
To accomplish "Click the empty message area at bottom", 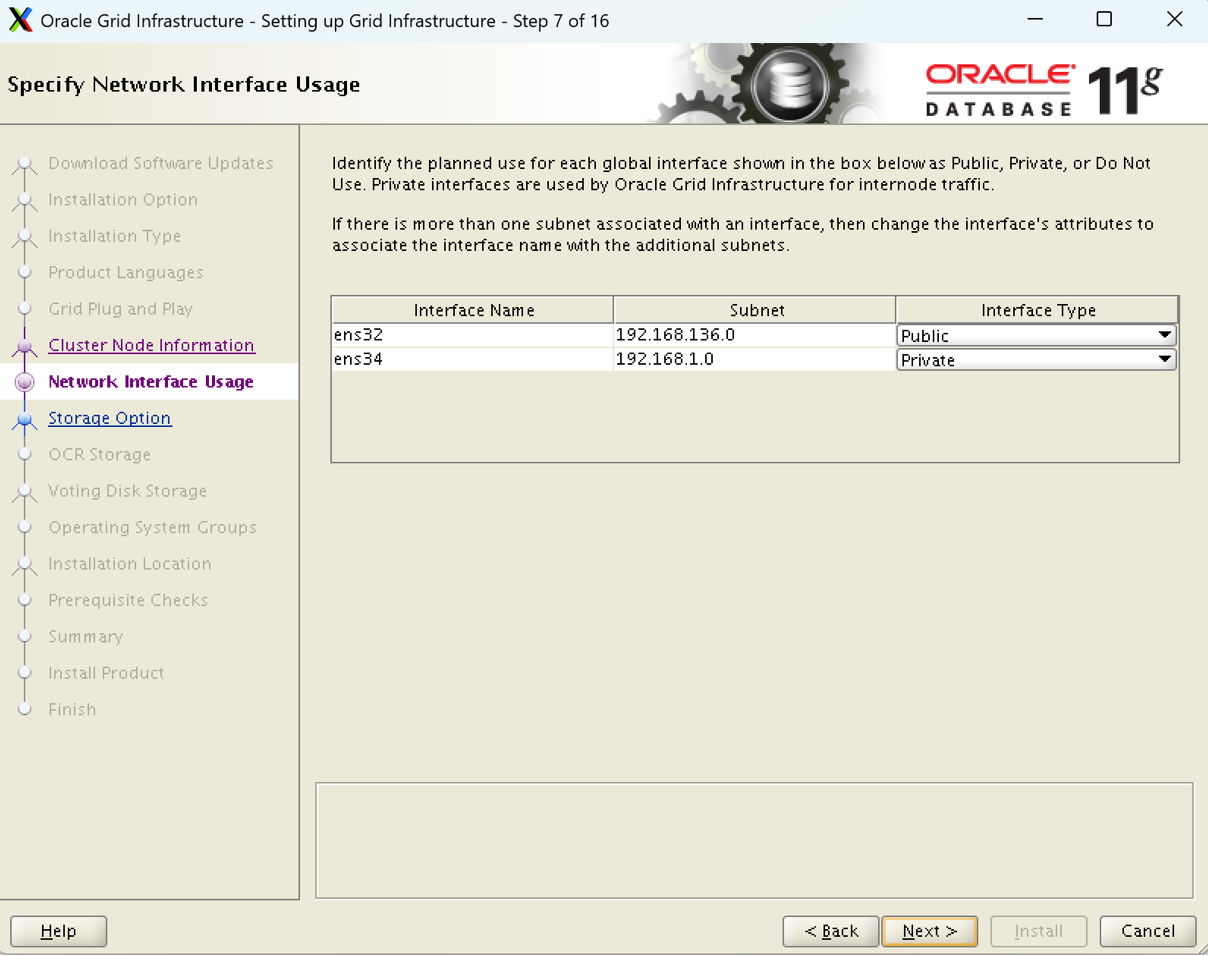I will [x=754, y=840].
